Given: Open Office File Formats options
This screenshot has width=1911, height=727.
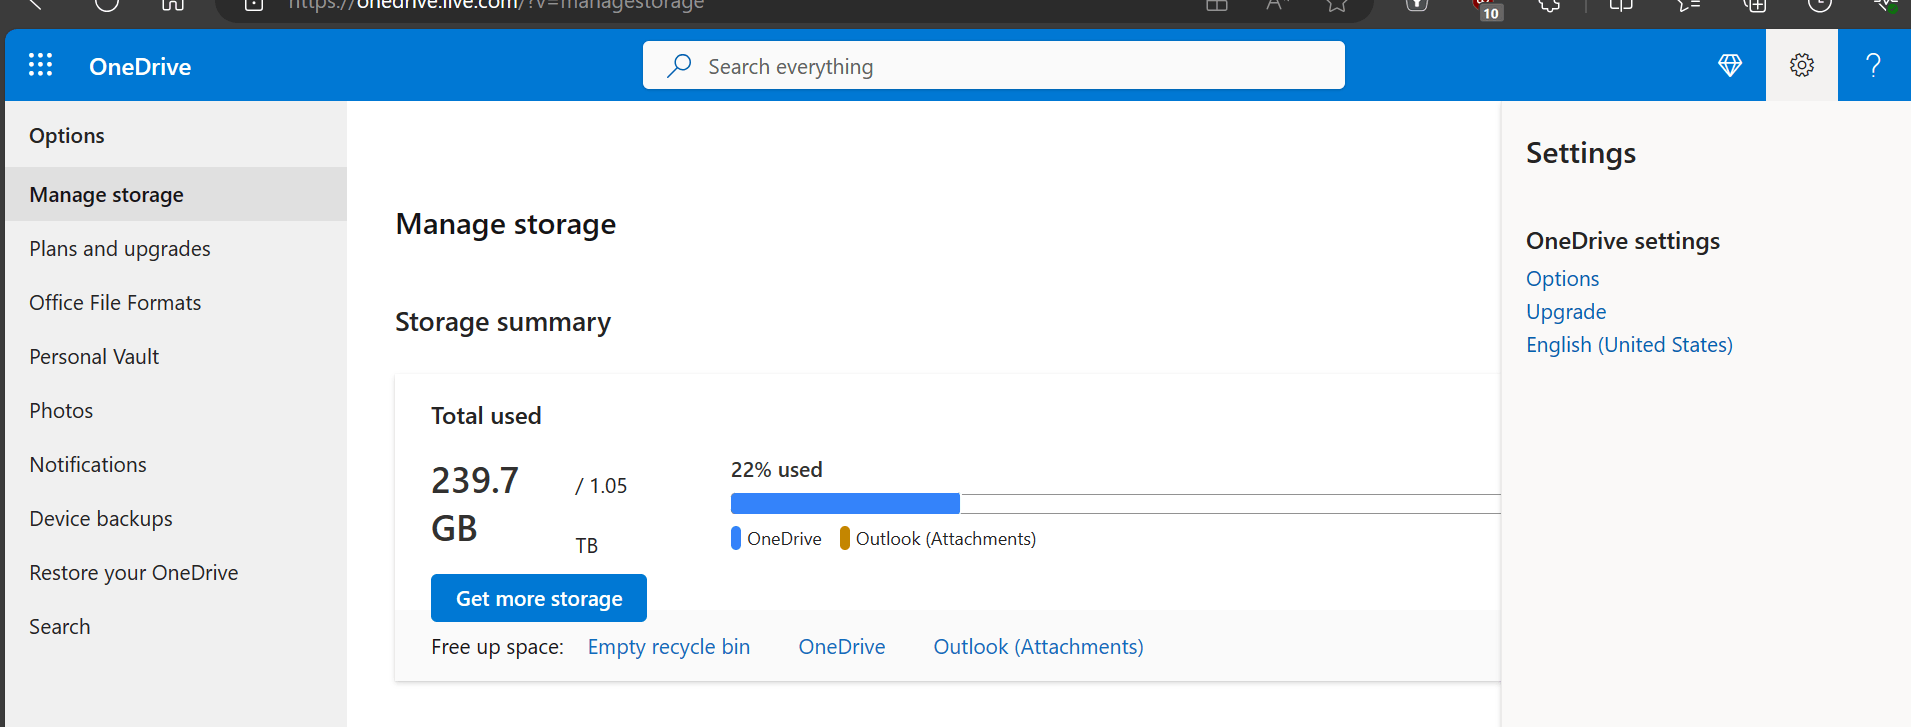Looking at the screenshot, I should tap(176, 302).
